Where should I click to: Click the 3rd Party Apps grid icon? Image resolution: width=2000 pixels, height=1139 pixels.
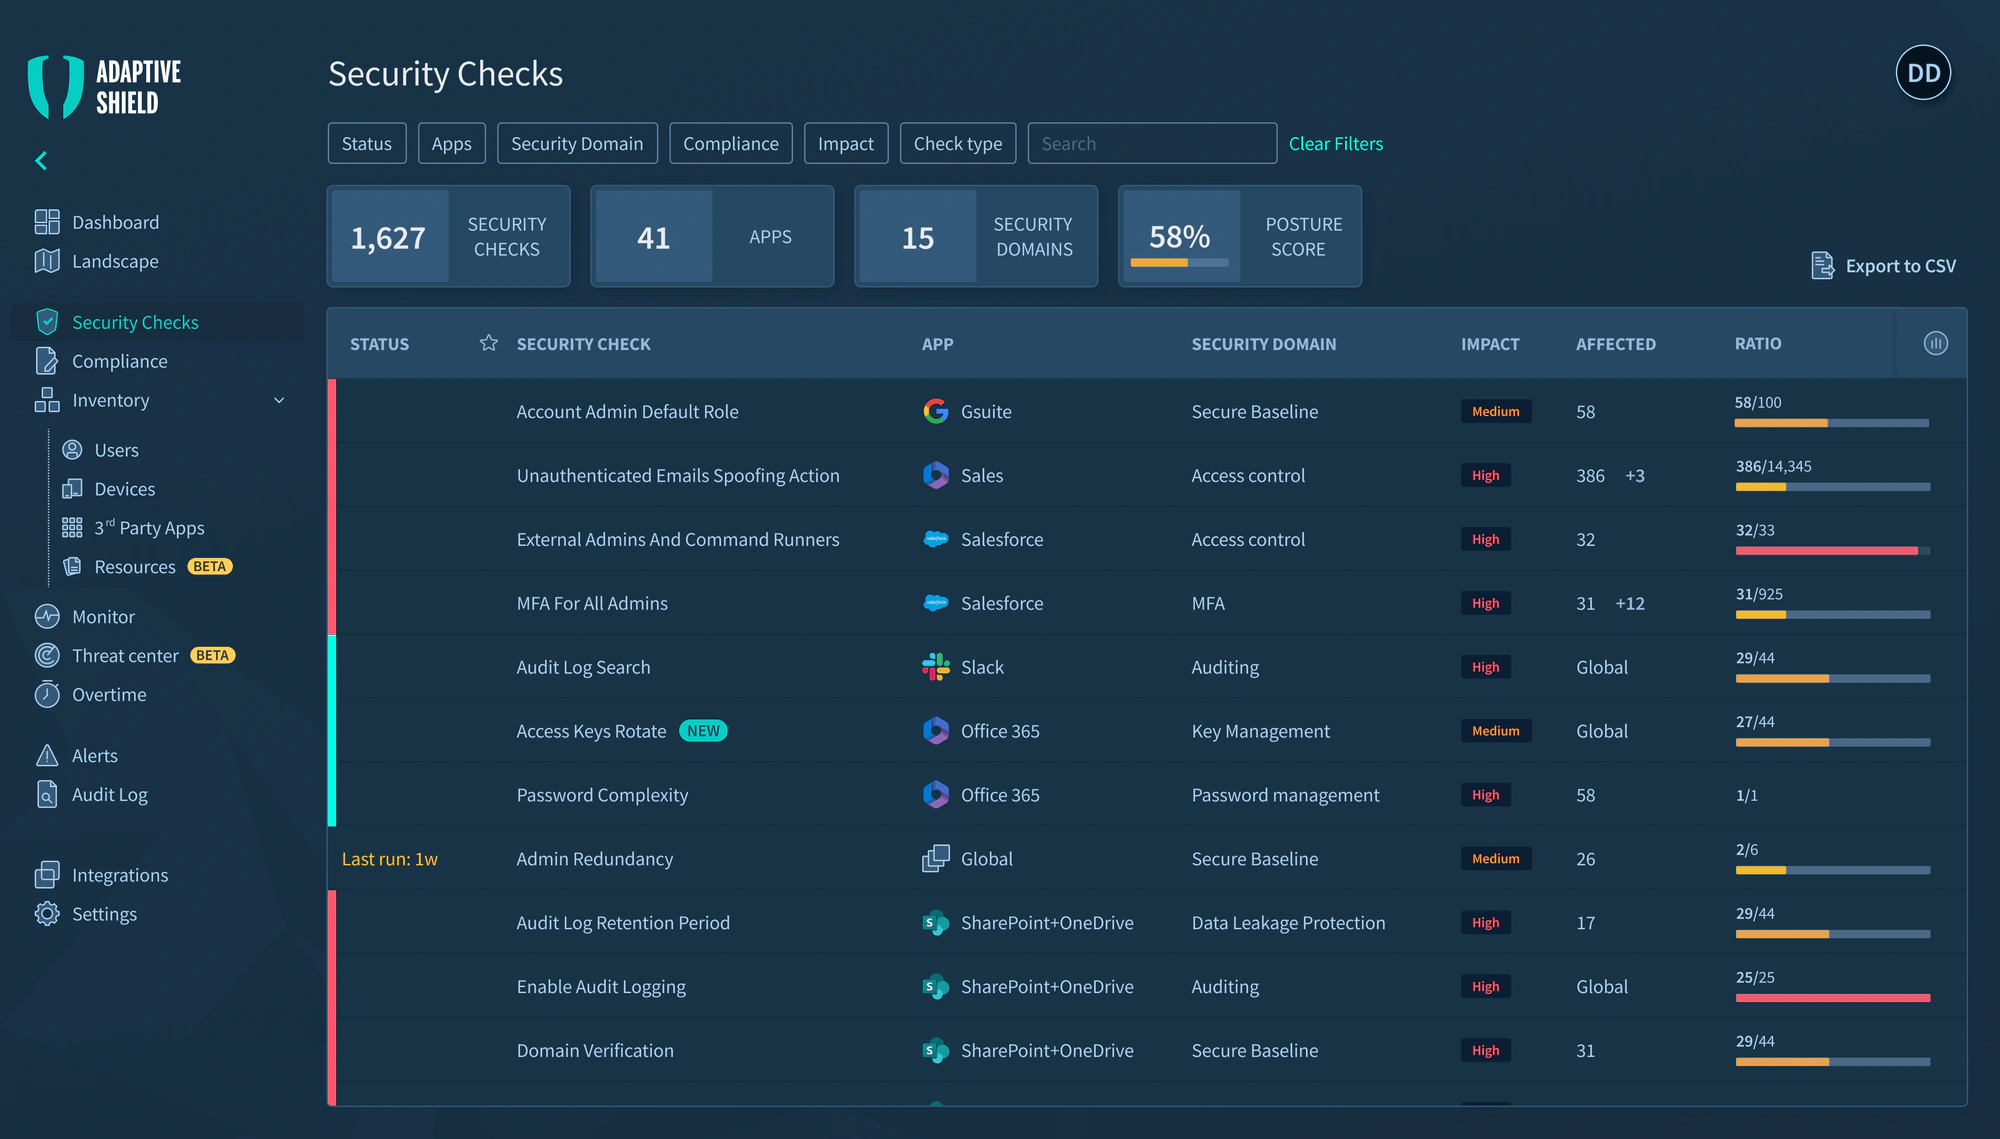[72, 528]
